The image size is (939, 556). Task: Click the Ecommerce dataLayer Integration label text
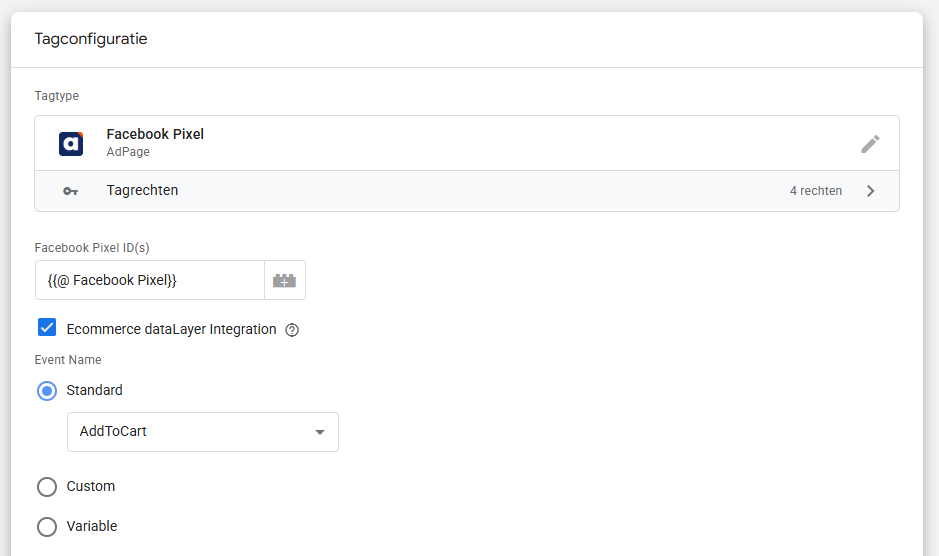171,329
